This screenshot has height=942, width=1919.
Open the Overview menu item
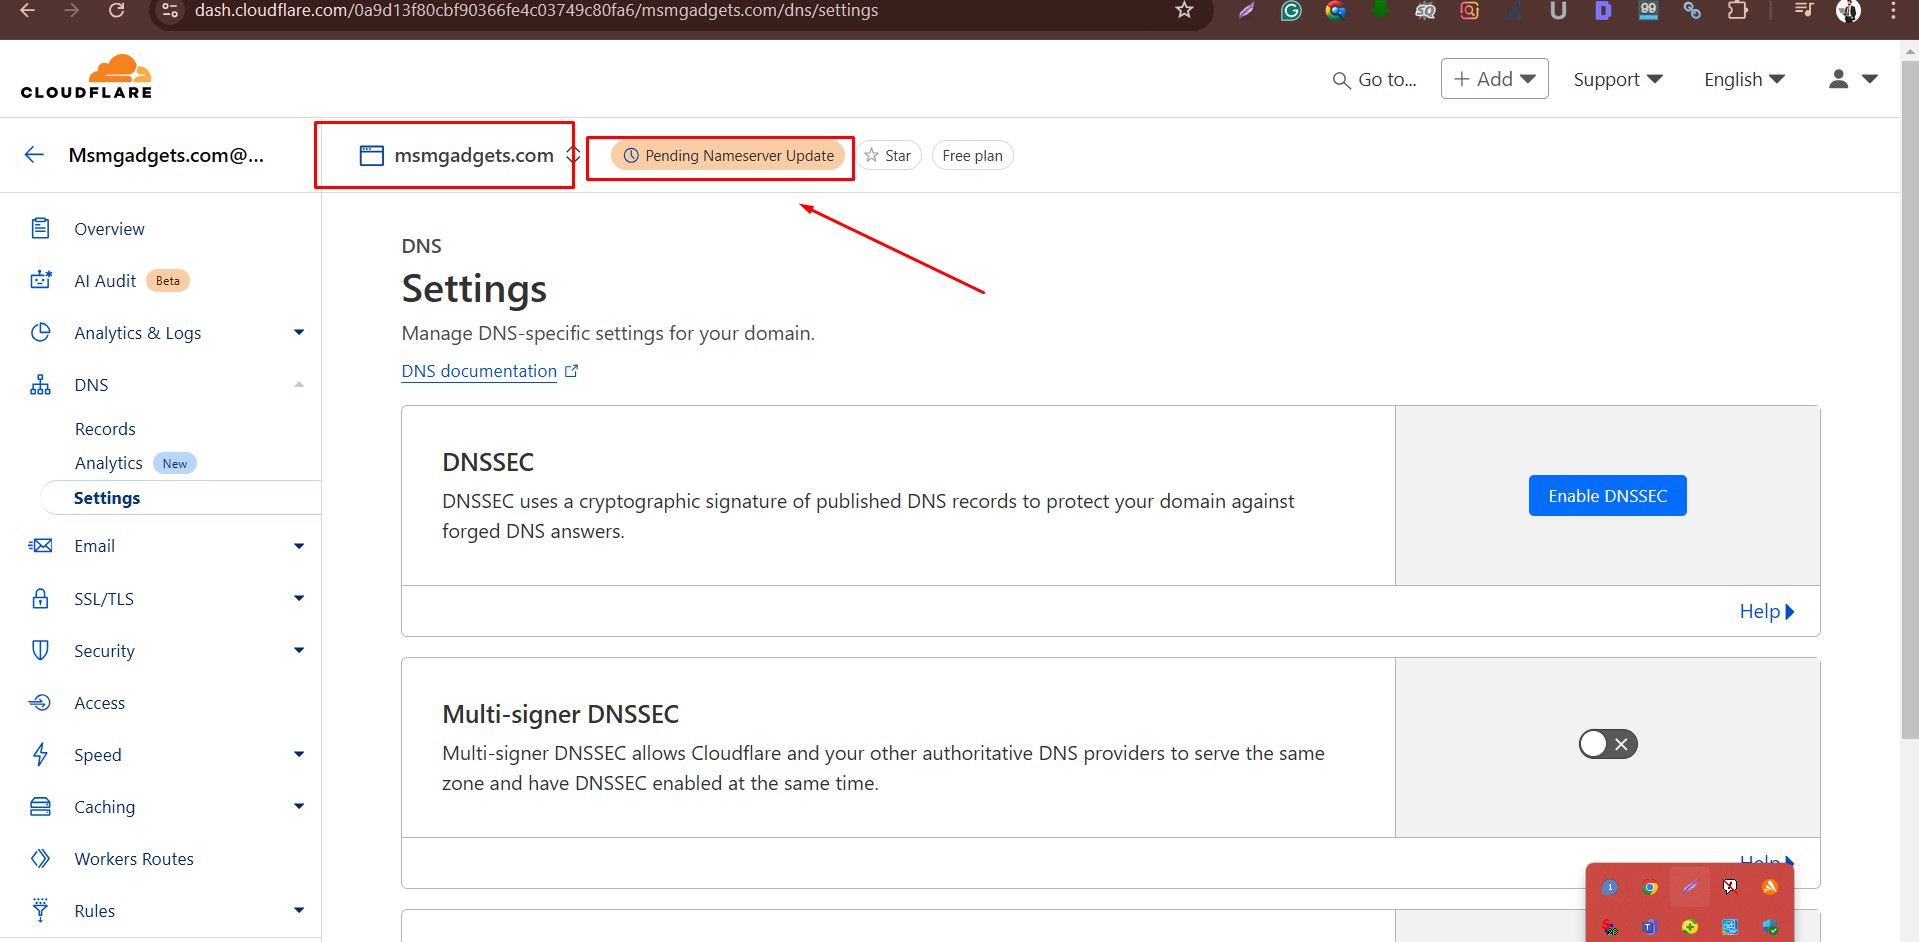coord(109,229)
